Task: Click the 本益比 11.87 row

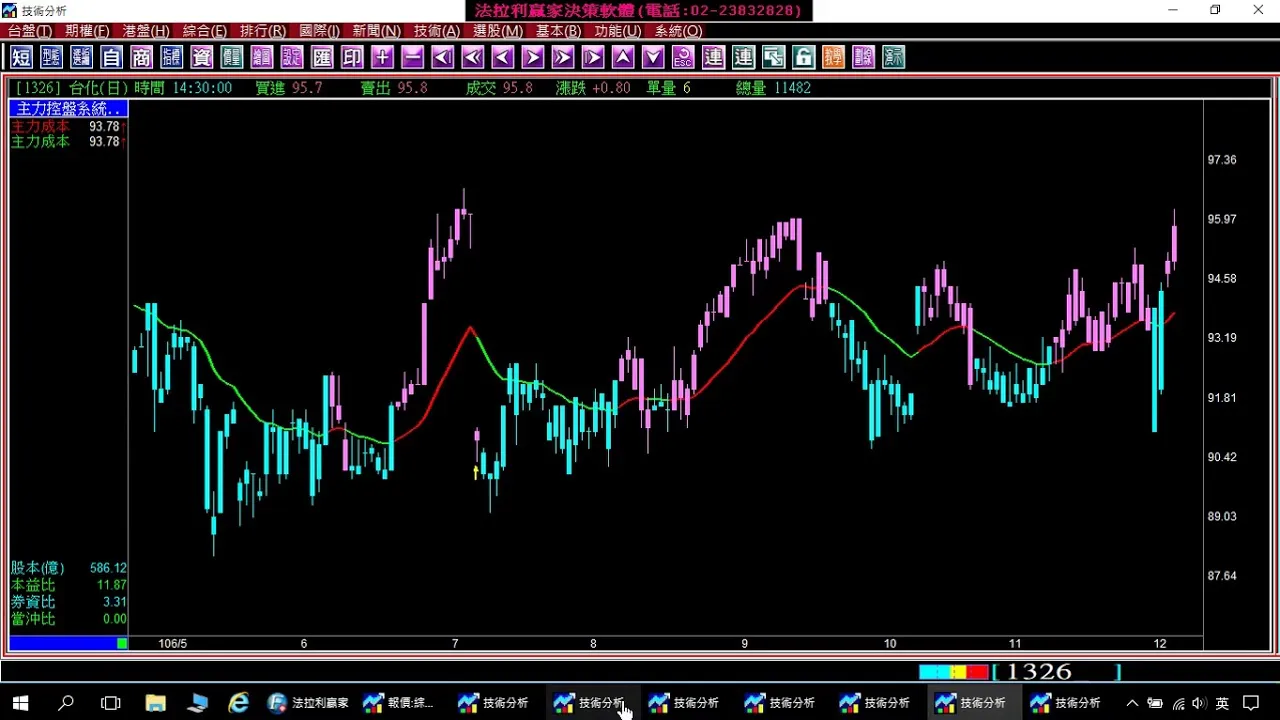Action: (69, 585)
